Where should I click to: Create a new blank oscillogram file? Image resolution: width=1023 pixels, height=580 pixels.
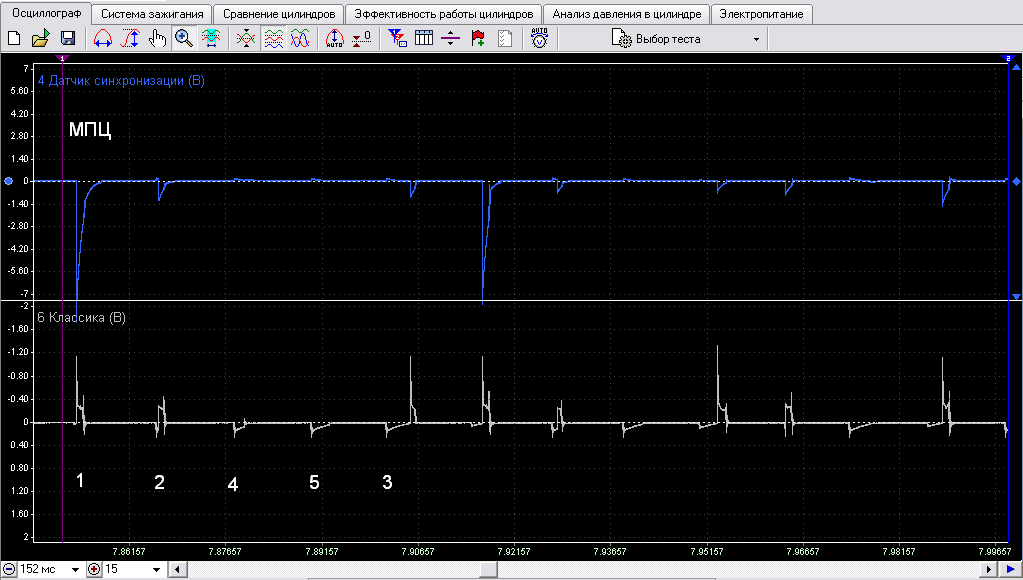point(14,38)
